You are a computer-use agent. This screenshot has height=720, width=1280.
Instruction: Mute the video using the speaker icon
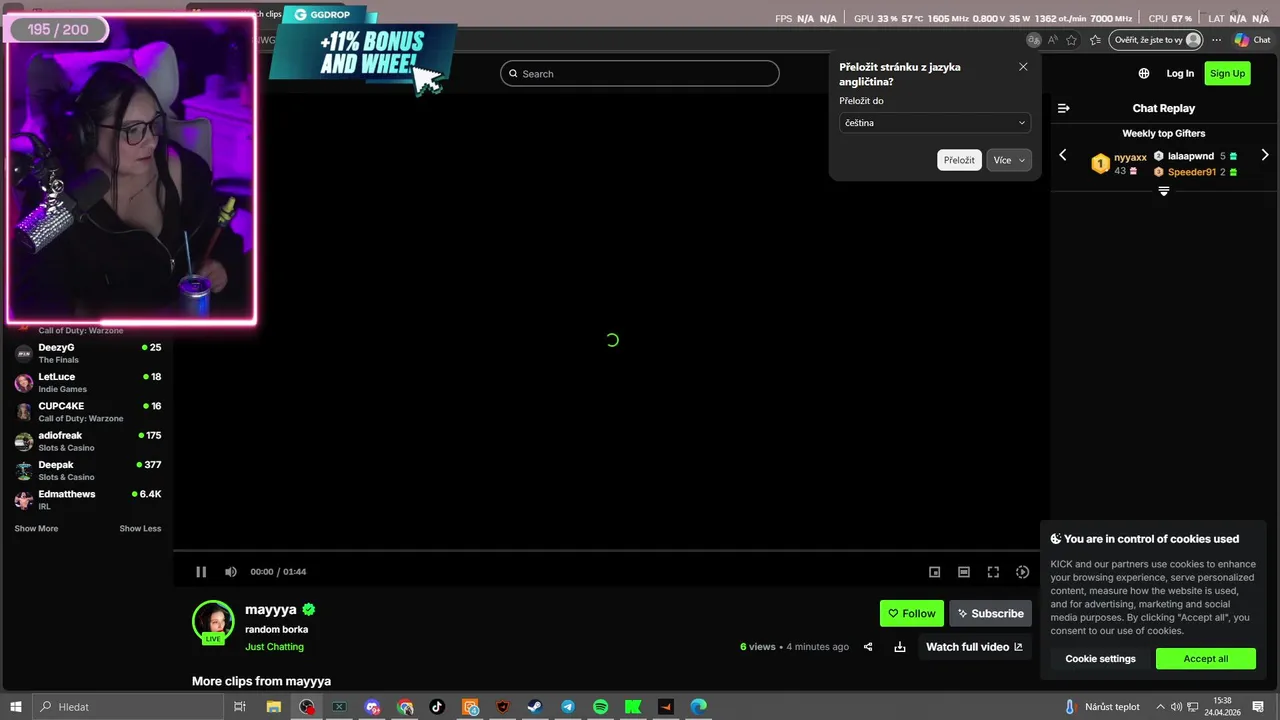[231, 572]
